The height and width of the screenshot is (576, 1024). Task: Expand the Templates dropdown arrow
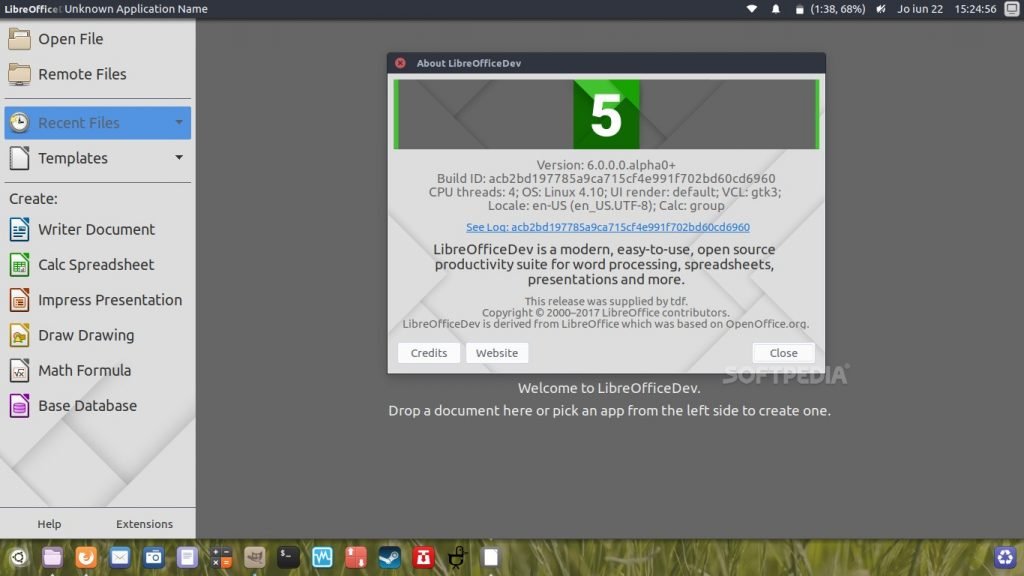pos(178,157)
